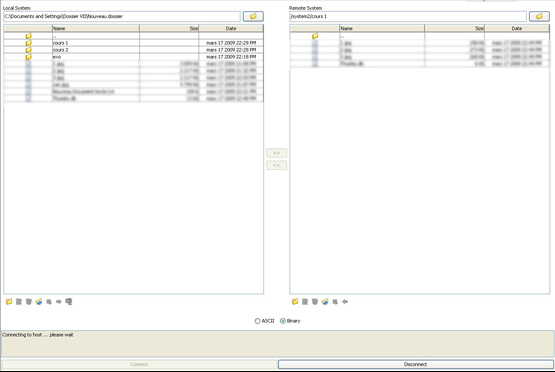Screen dimensions: 555x372
Task: Click the refresh folder icon under local panel
Action: 39,302
